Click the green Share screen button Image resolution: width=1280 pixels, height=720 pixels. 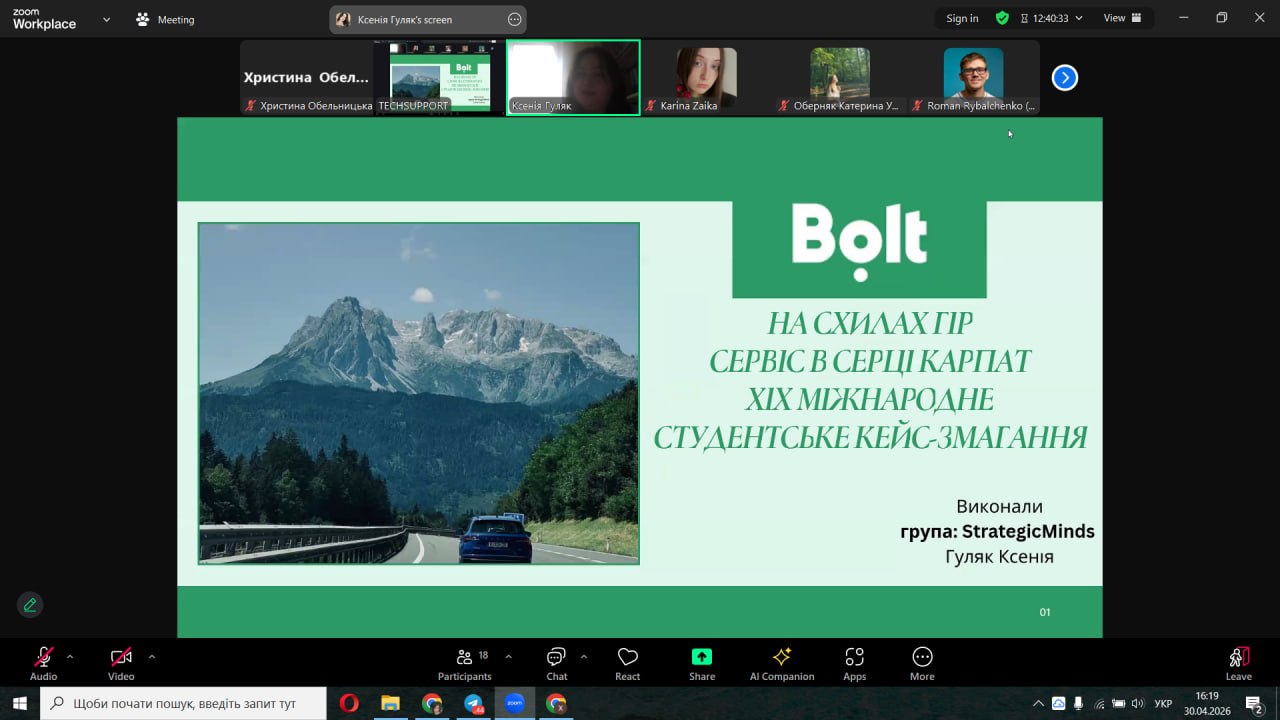(x=702, y=663)
